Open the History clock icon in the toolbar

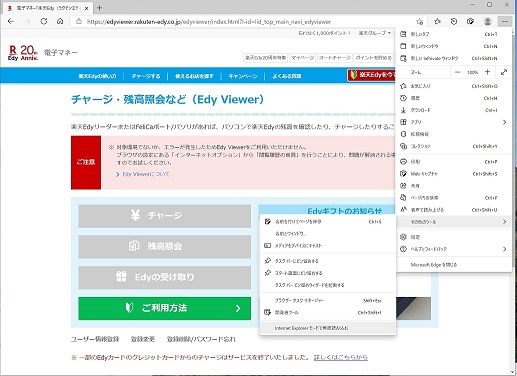(x=454, y=21)
